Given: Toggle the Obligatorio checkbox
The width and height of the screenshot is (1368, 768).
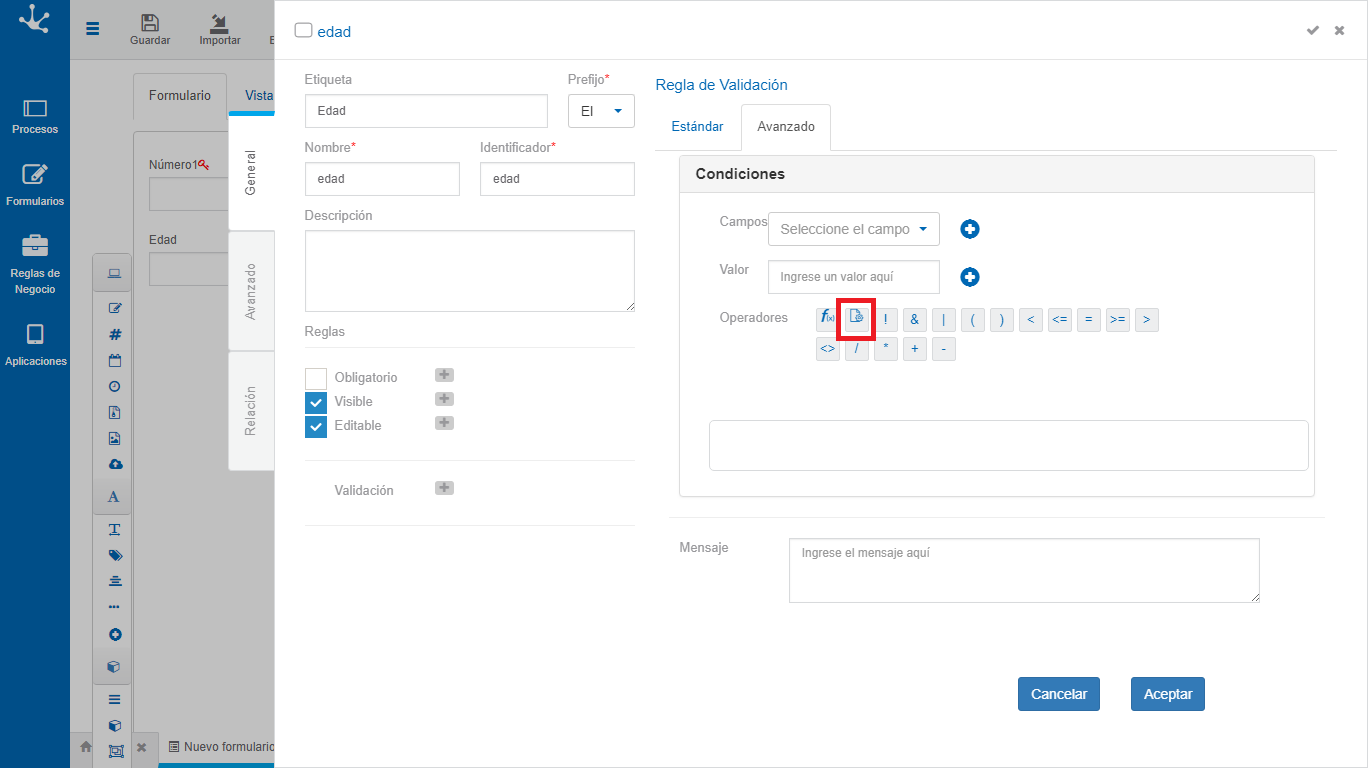Looking at the screenshot, I should point(316,378).
